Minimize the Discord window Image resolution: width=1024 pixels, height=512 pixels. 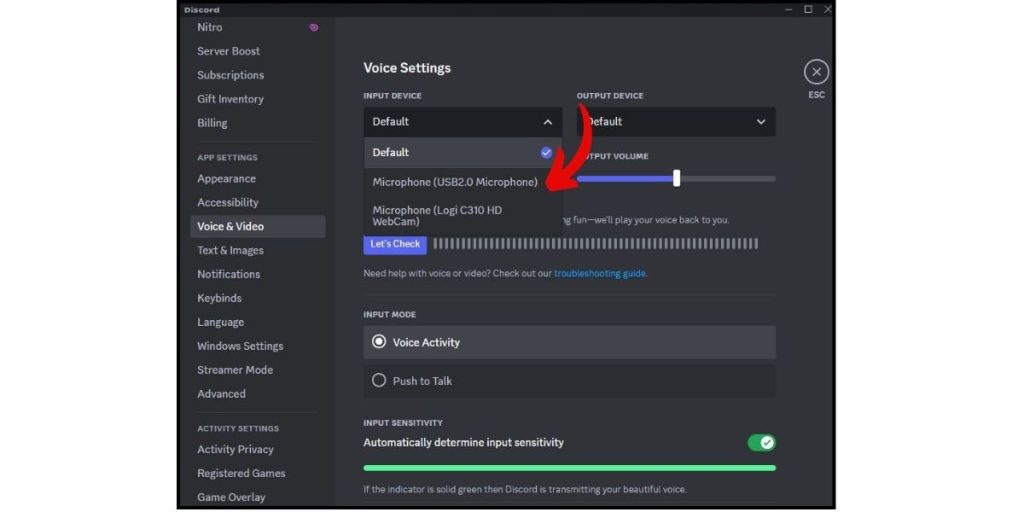click(x=789, y=9)
